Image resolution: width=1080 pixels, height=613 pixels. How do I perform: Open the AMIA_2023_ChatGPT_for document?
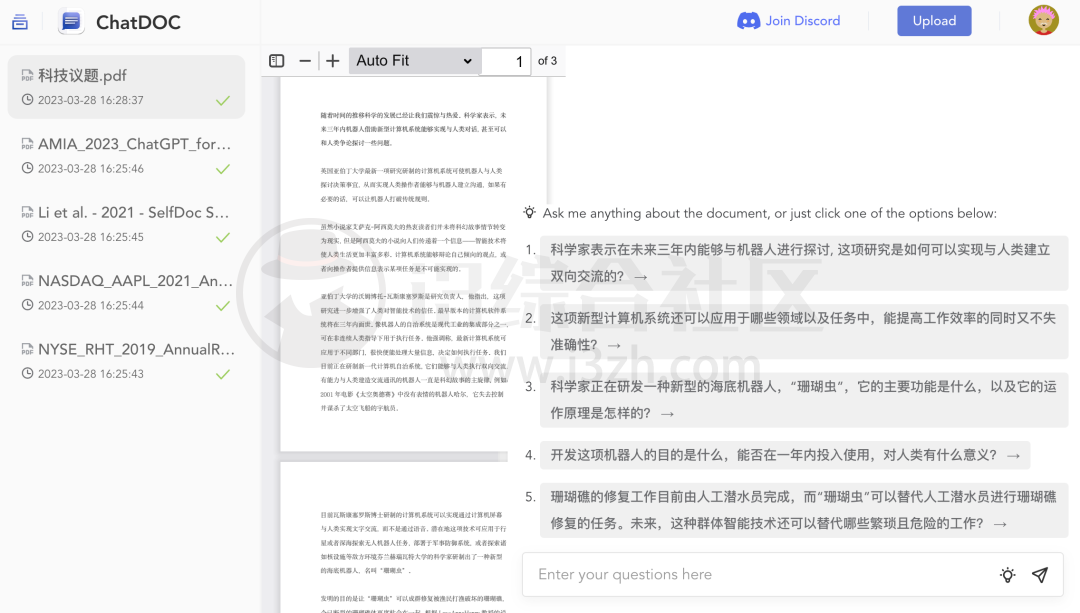point(126,156)
